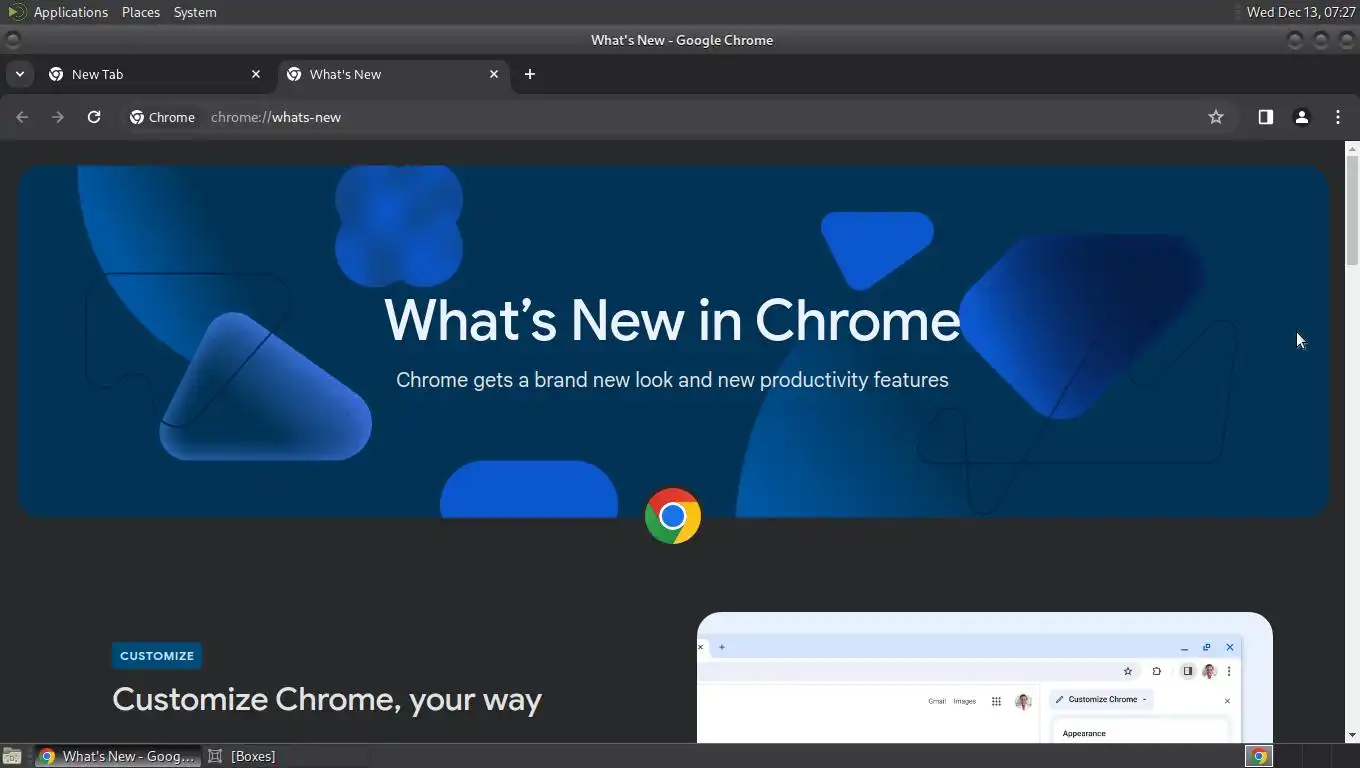
Task: Click the CUSTOMIZE label badge
Action: coord(157,656)
